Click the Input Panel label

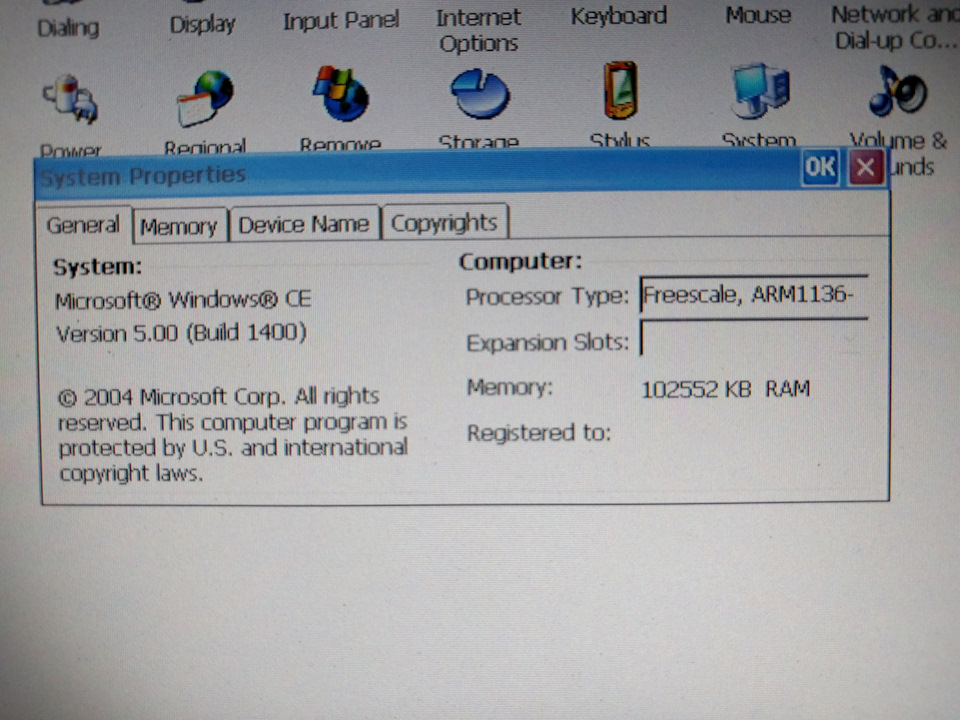click(x=341, y=21)
